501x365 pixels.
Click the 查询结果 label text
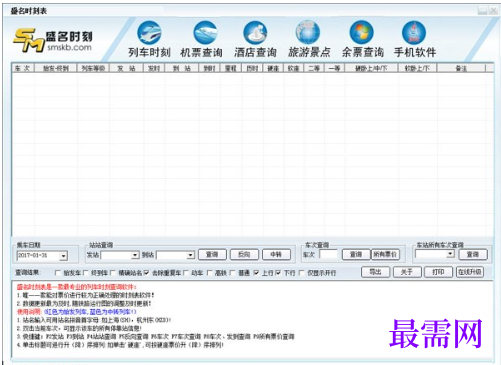tap(27, 273)
